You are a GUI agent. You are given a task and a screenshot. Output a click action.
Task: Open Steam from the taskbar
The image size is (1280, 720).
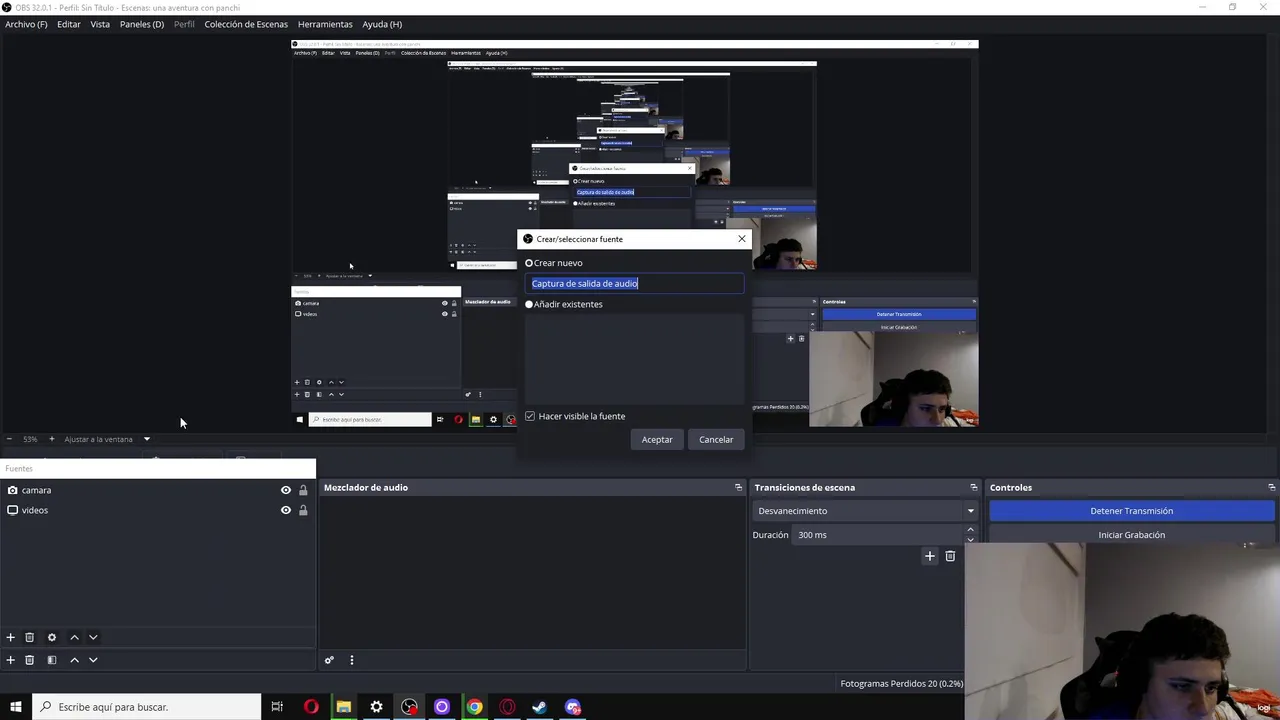[539, 707]
